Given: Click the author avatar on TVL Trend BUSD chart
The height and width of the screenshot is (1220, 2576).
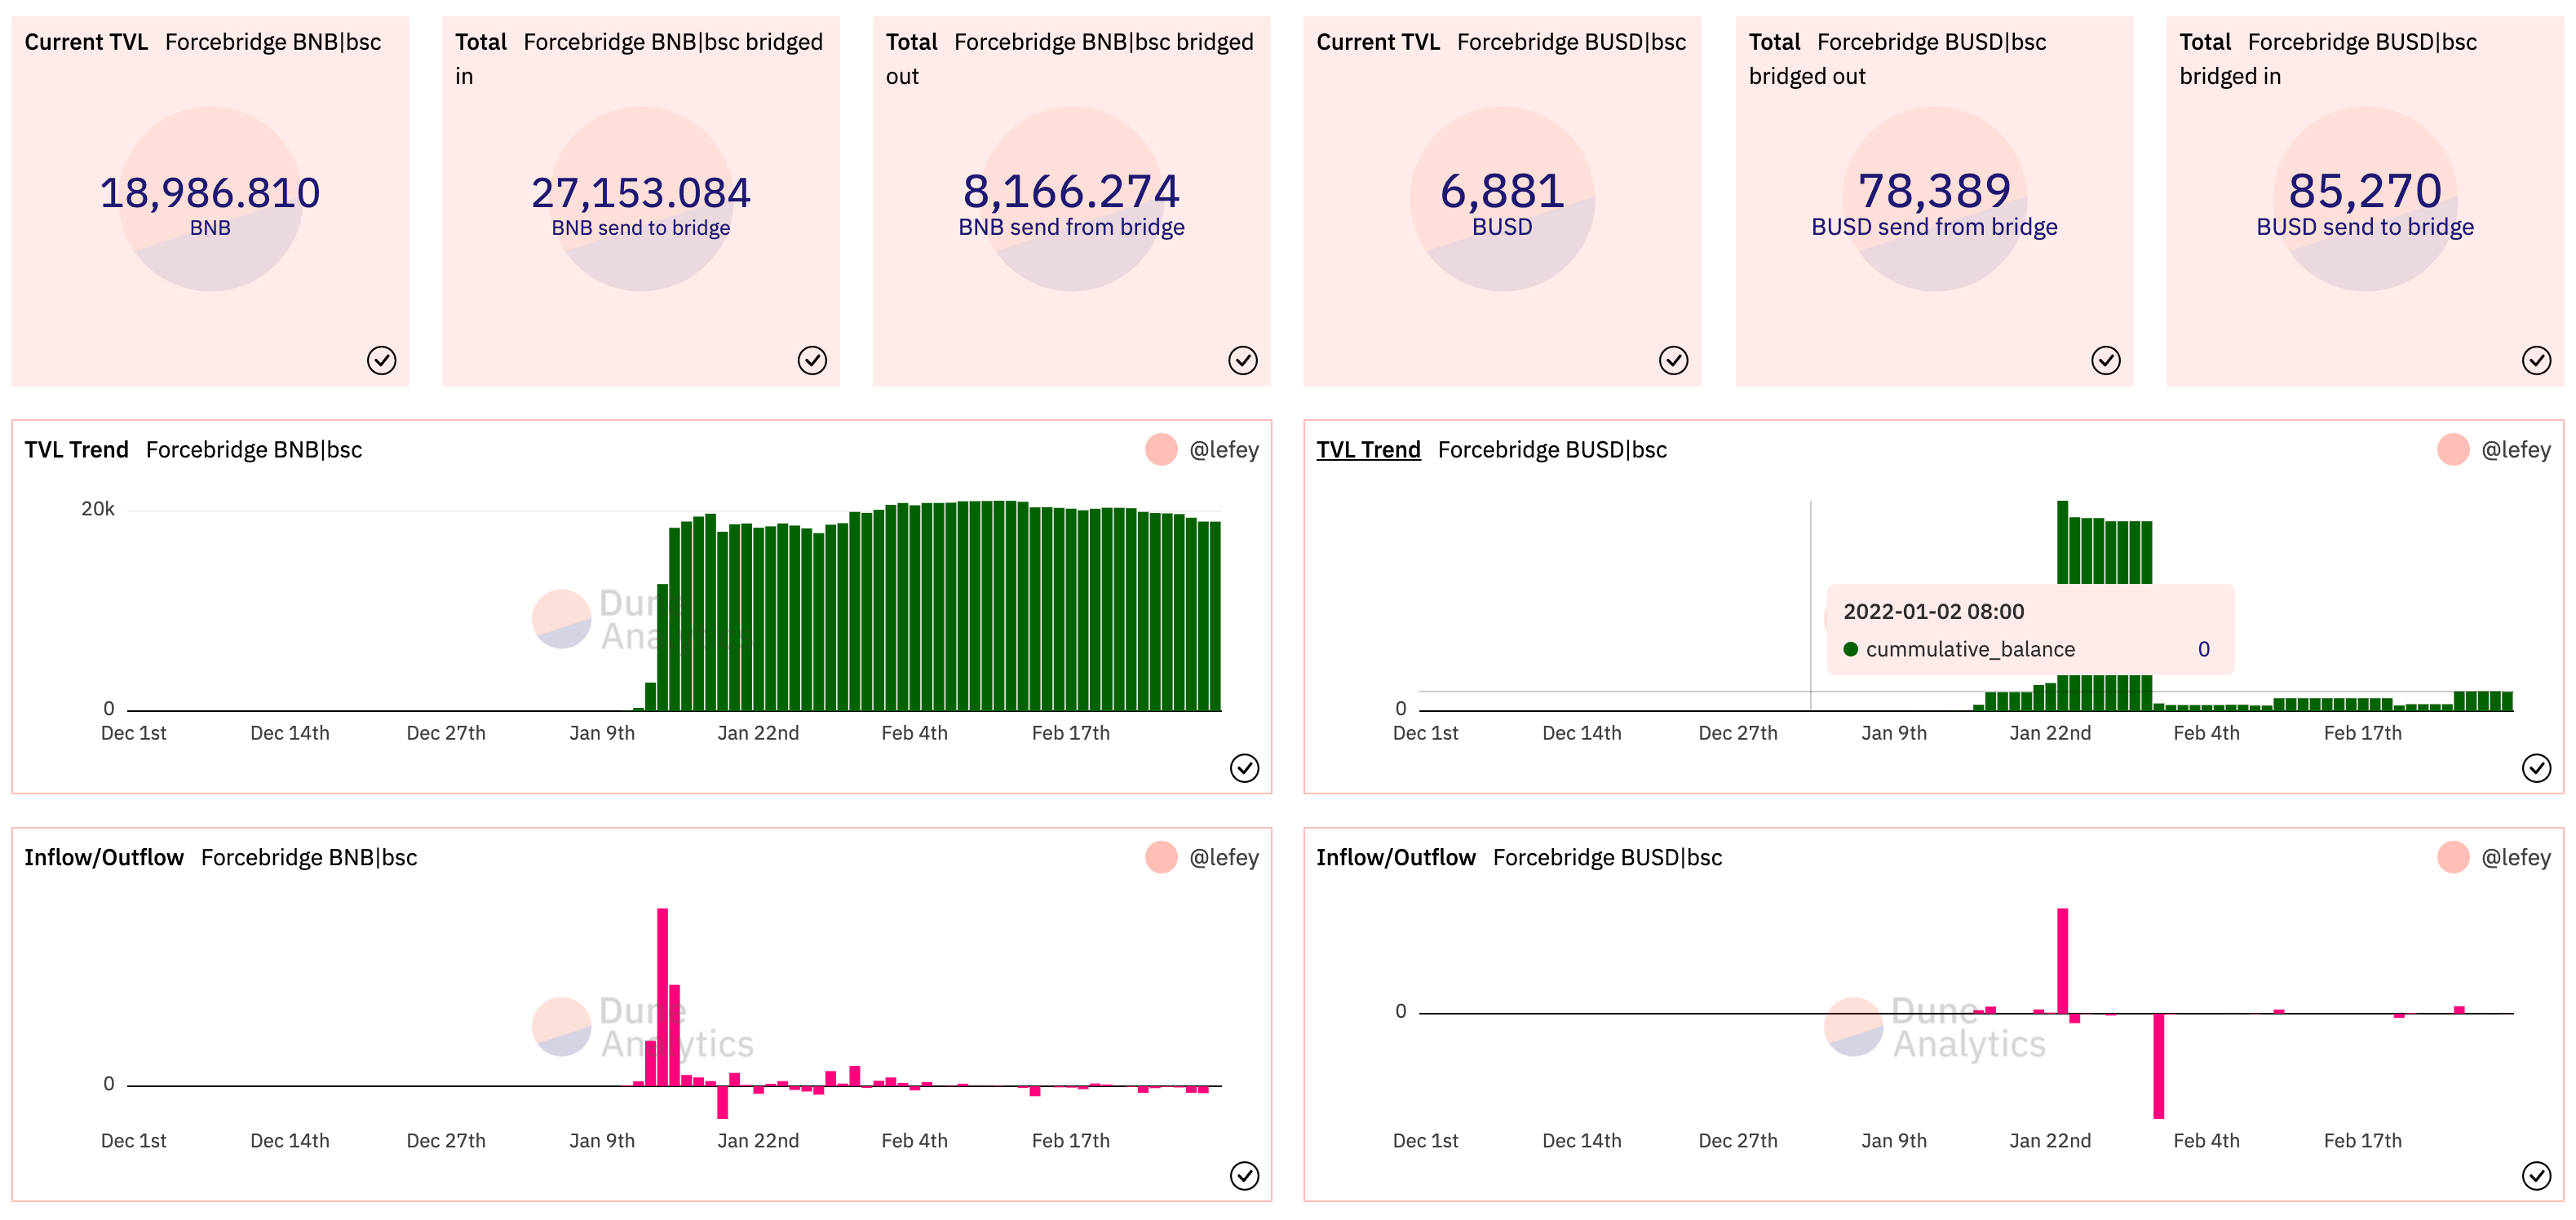Looking at the screenshot, I should click(x=2452, y=450).
